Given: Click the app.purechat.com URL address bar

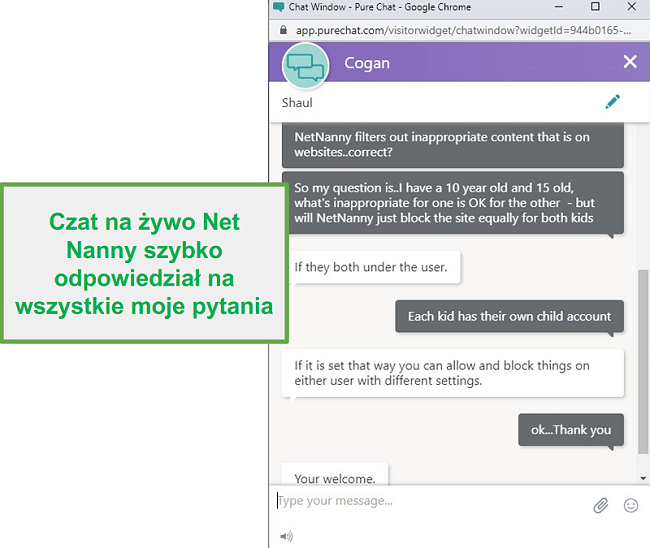Looking at the screenshot, I should 463,30.
